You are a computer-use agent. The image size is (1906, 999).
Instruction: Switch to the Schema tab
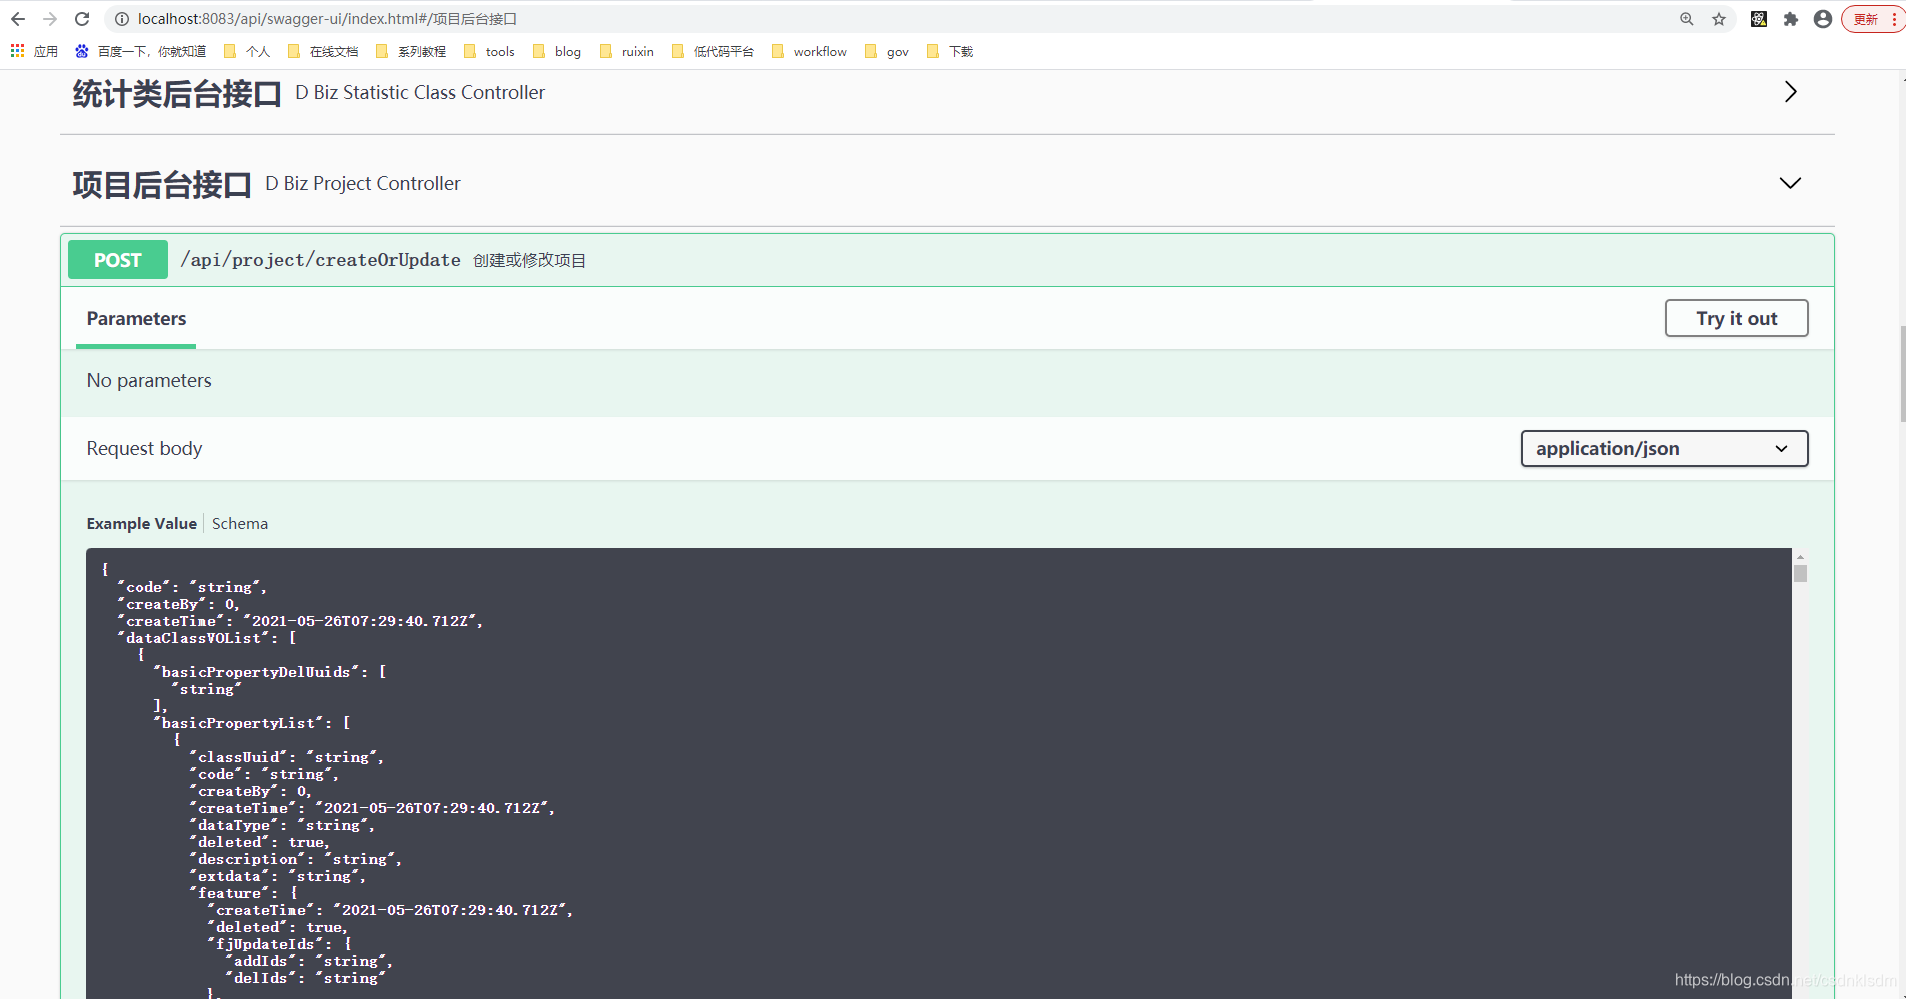[240, 523]
